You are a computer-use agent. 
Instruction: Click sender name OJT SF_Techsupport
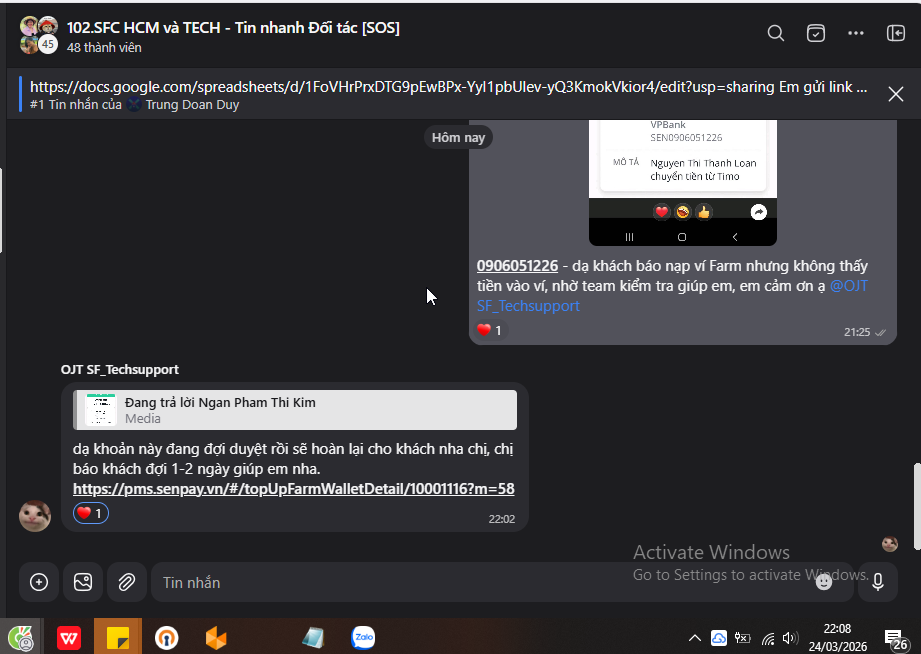pyautogui.click(x=120, y=370)
